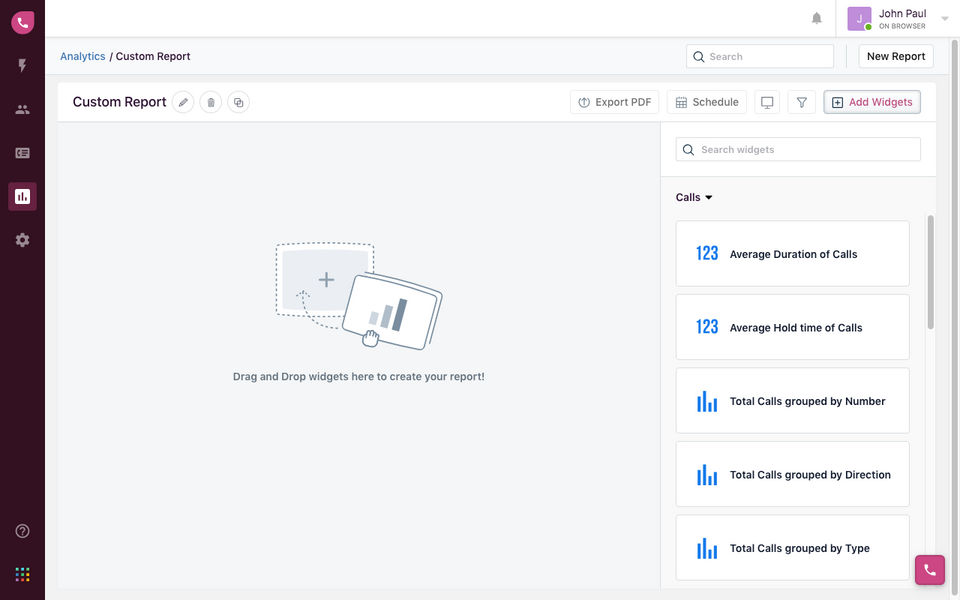Open the presentation mode monitor icon
The width and height of the screenshot is (960, 600).
767,102
